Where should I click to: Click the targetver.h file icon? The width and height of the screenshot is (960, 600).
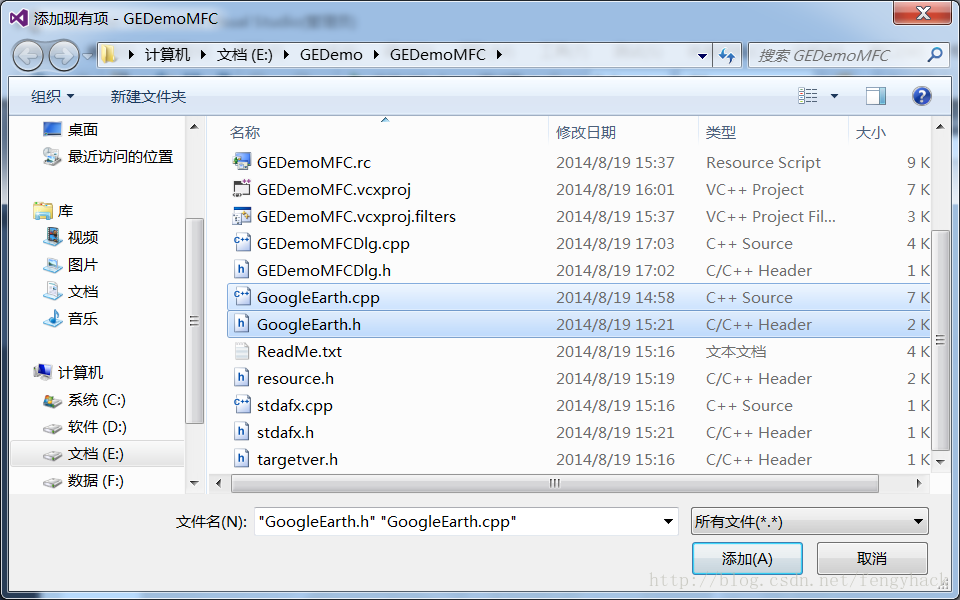pyautogui.click(x=242, y=459)
